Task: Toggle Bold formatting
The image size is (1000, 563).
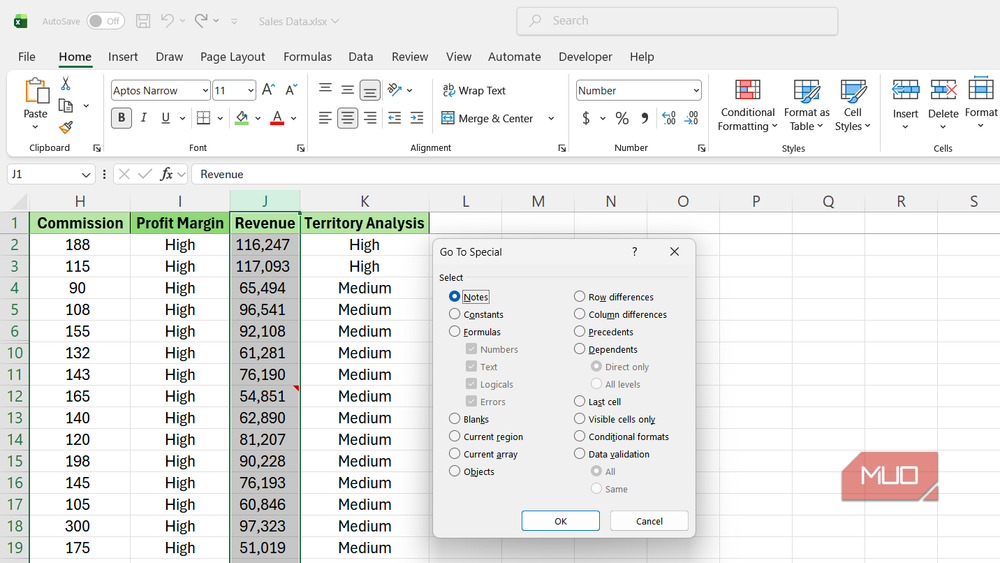Action: pyautogui.click(x=121, y=118)
